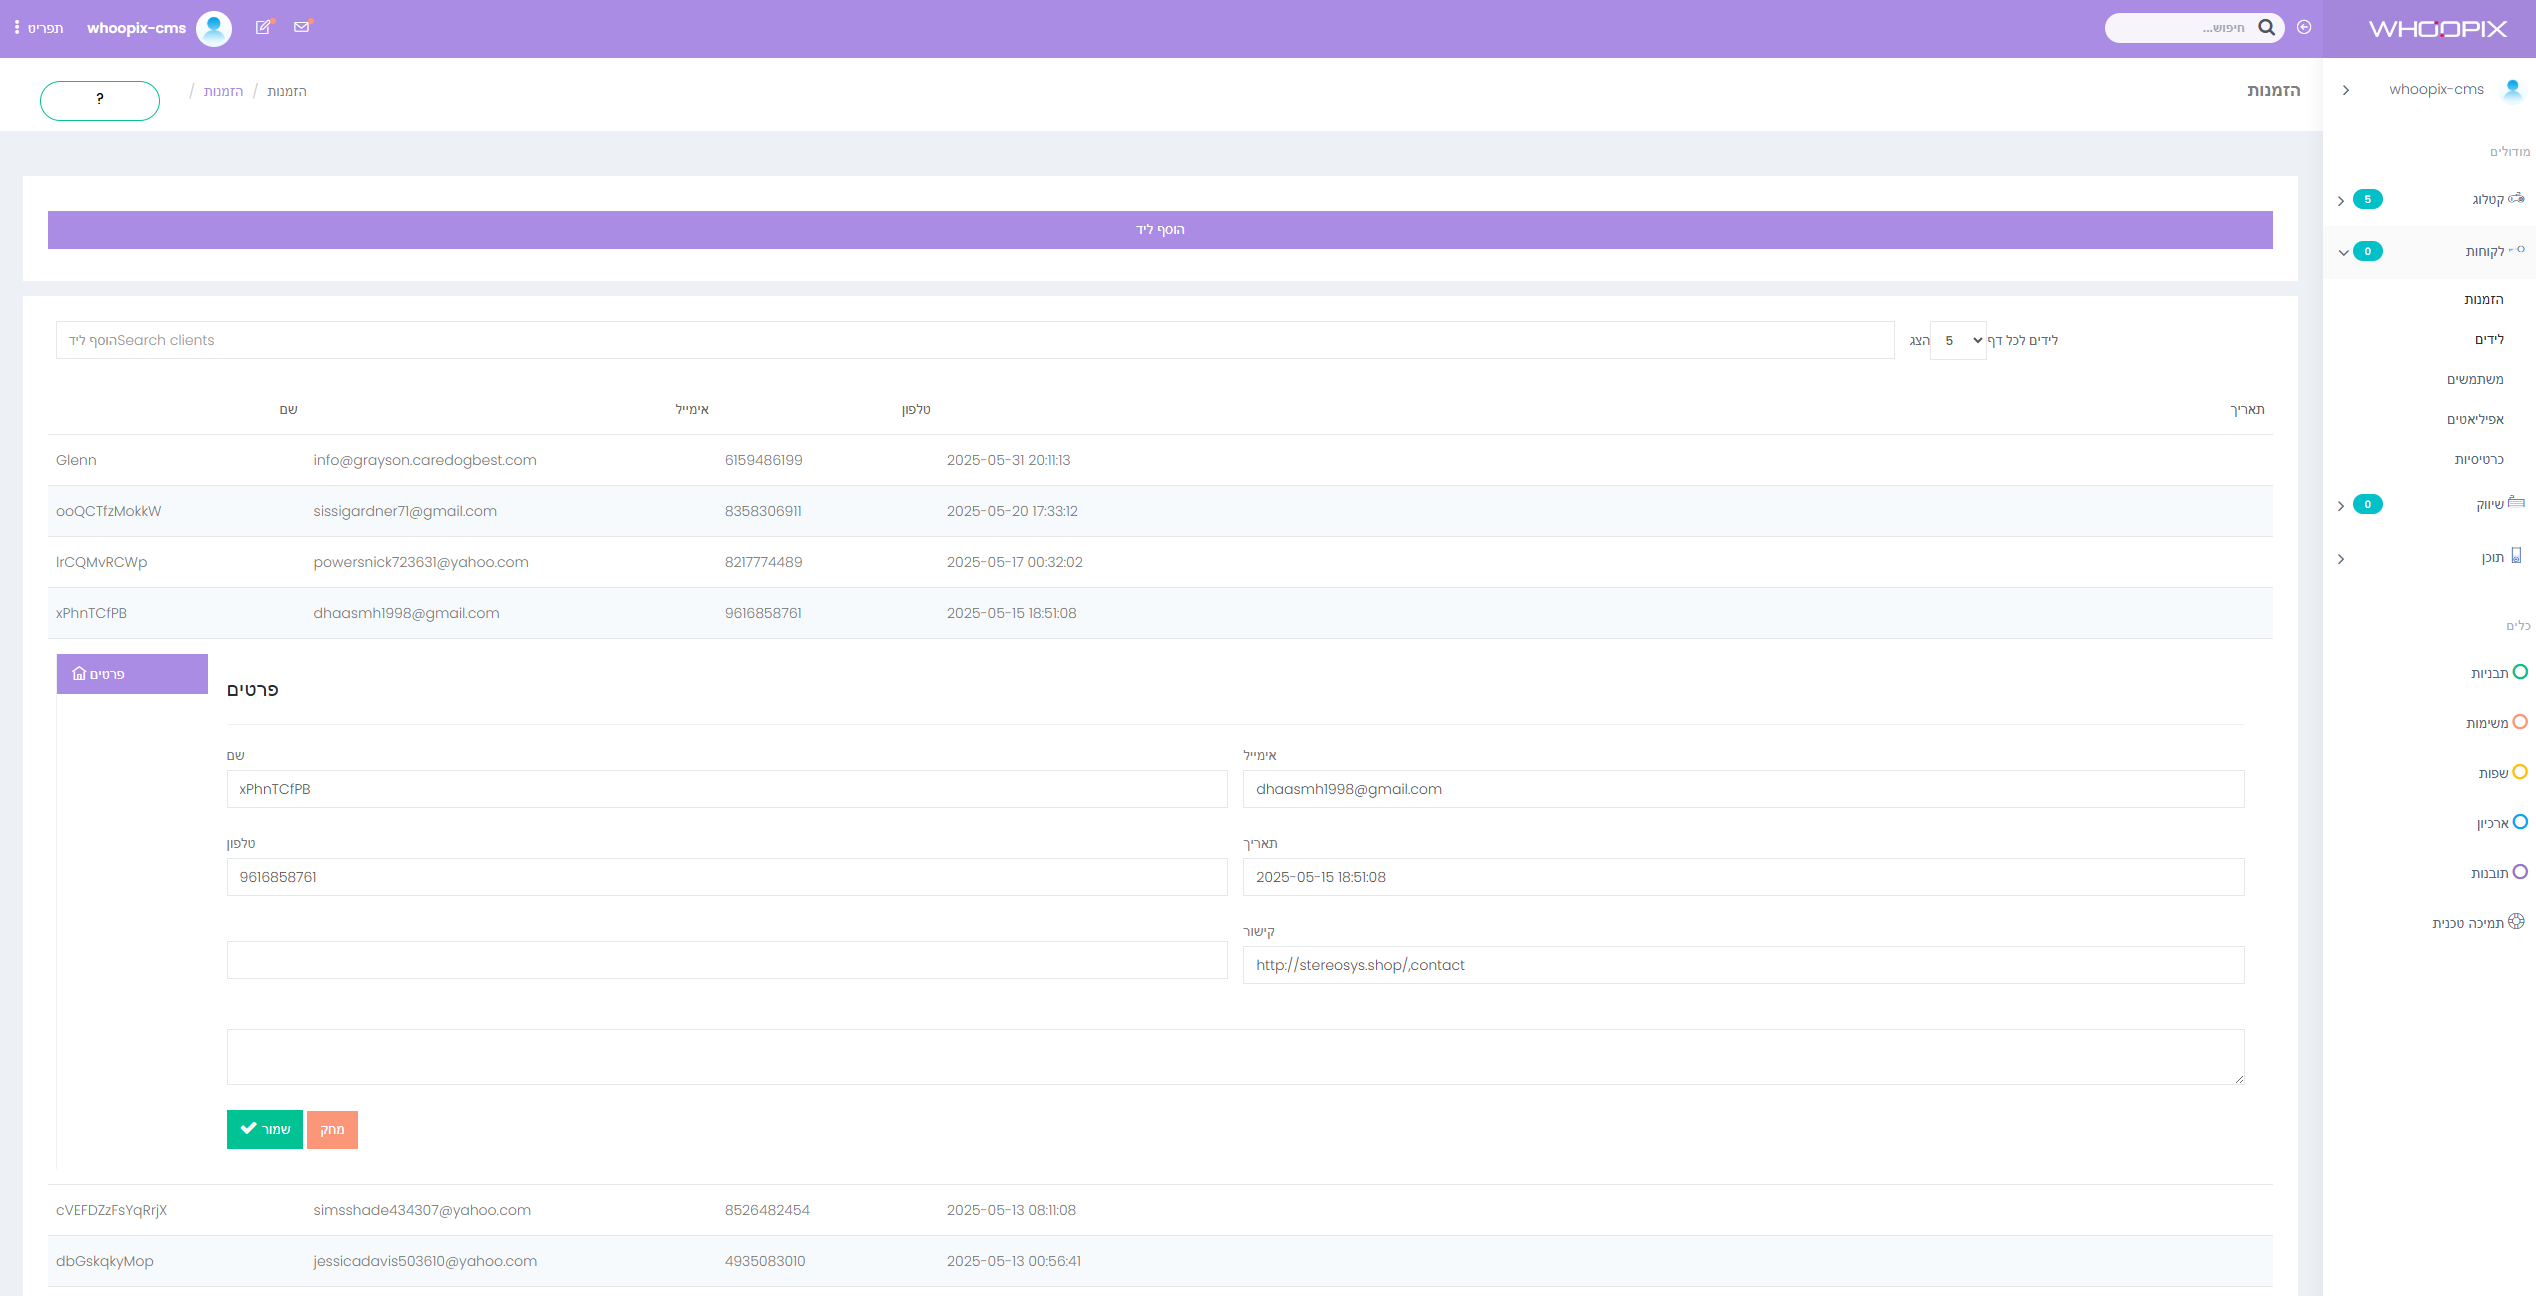This screenshot has height=1296, width=2536.
Task: Click the circled arrow icon beside search
Action: (x=2304, y=27)
